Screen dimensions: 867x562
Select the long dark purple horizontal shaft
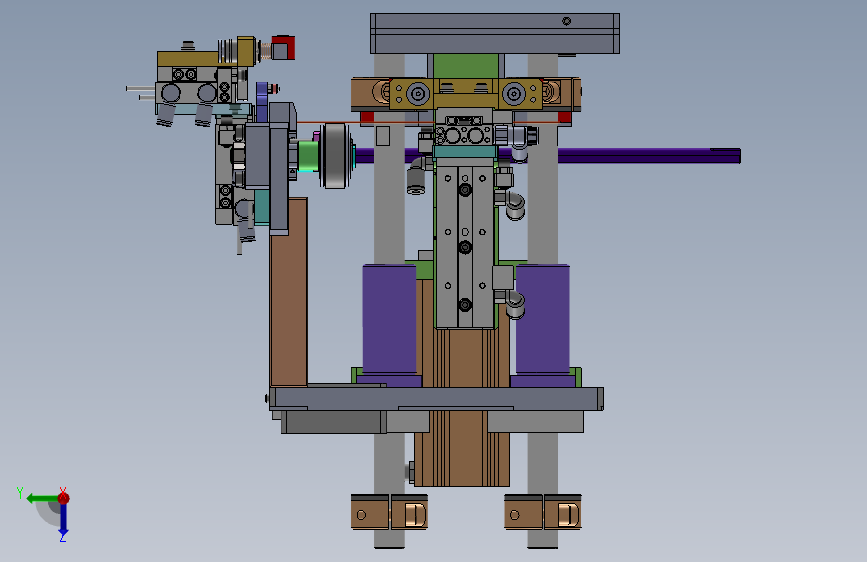[x=647, y=156]
